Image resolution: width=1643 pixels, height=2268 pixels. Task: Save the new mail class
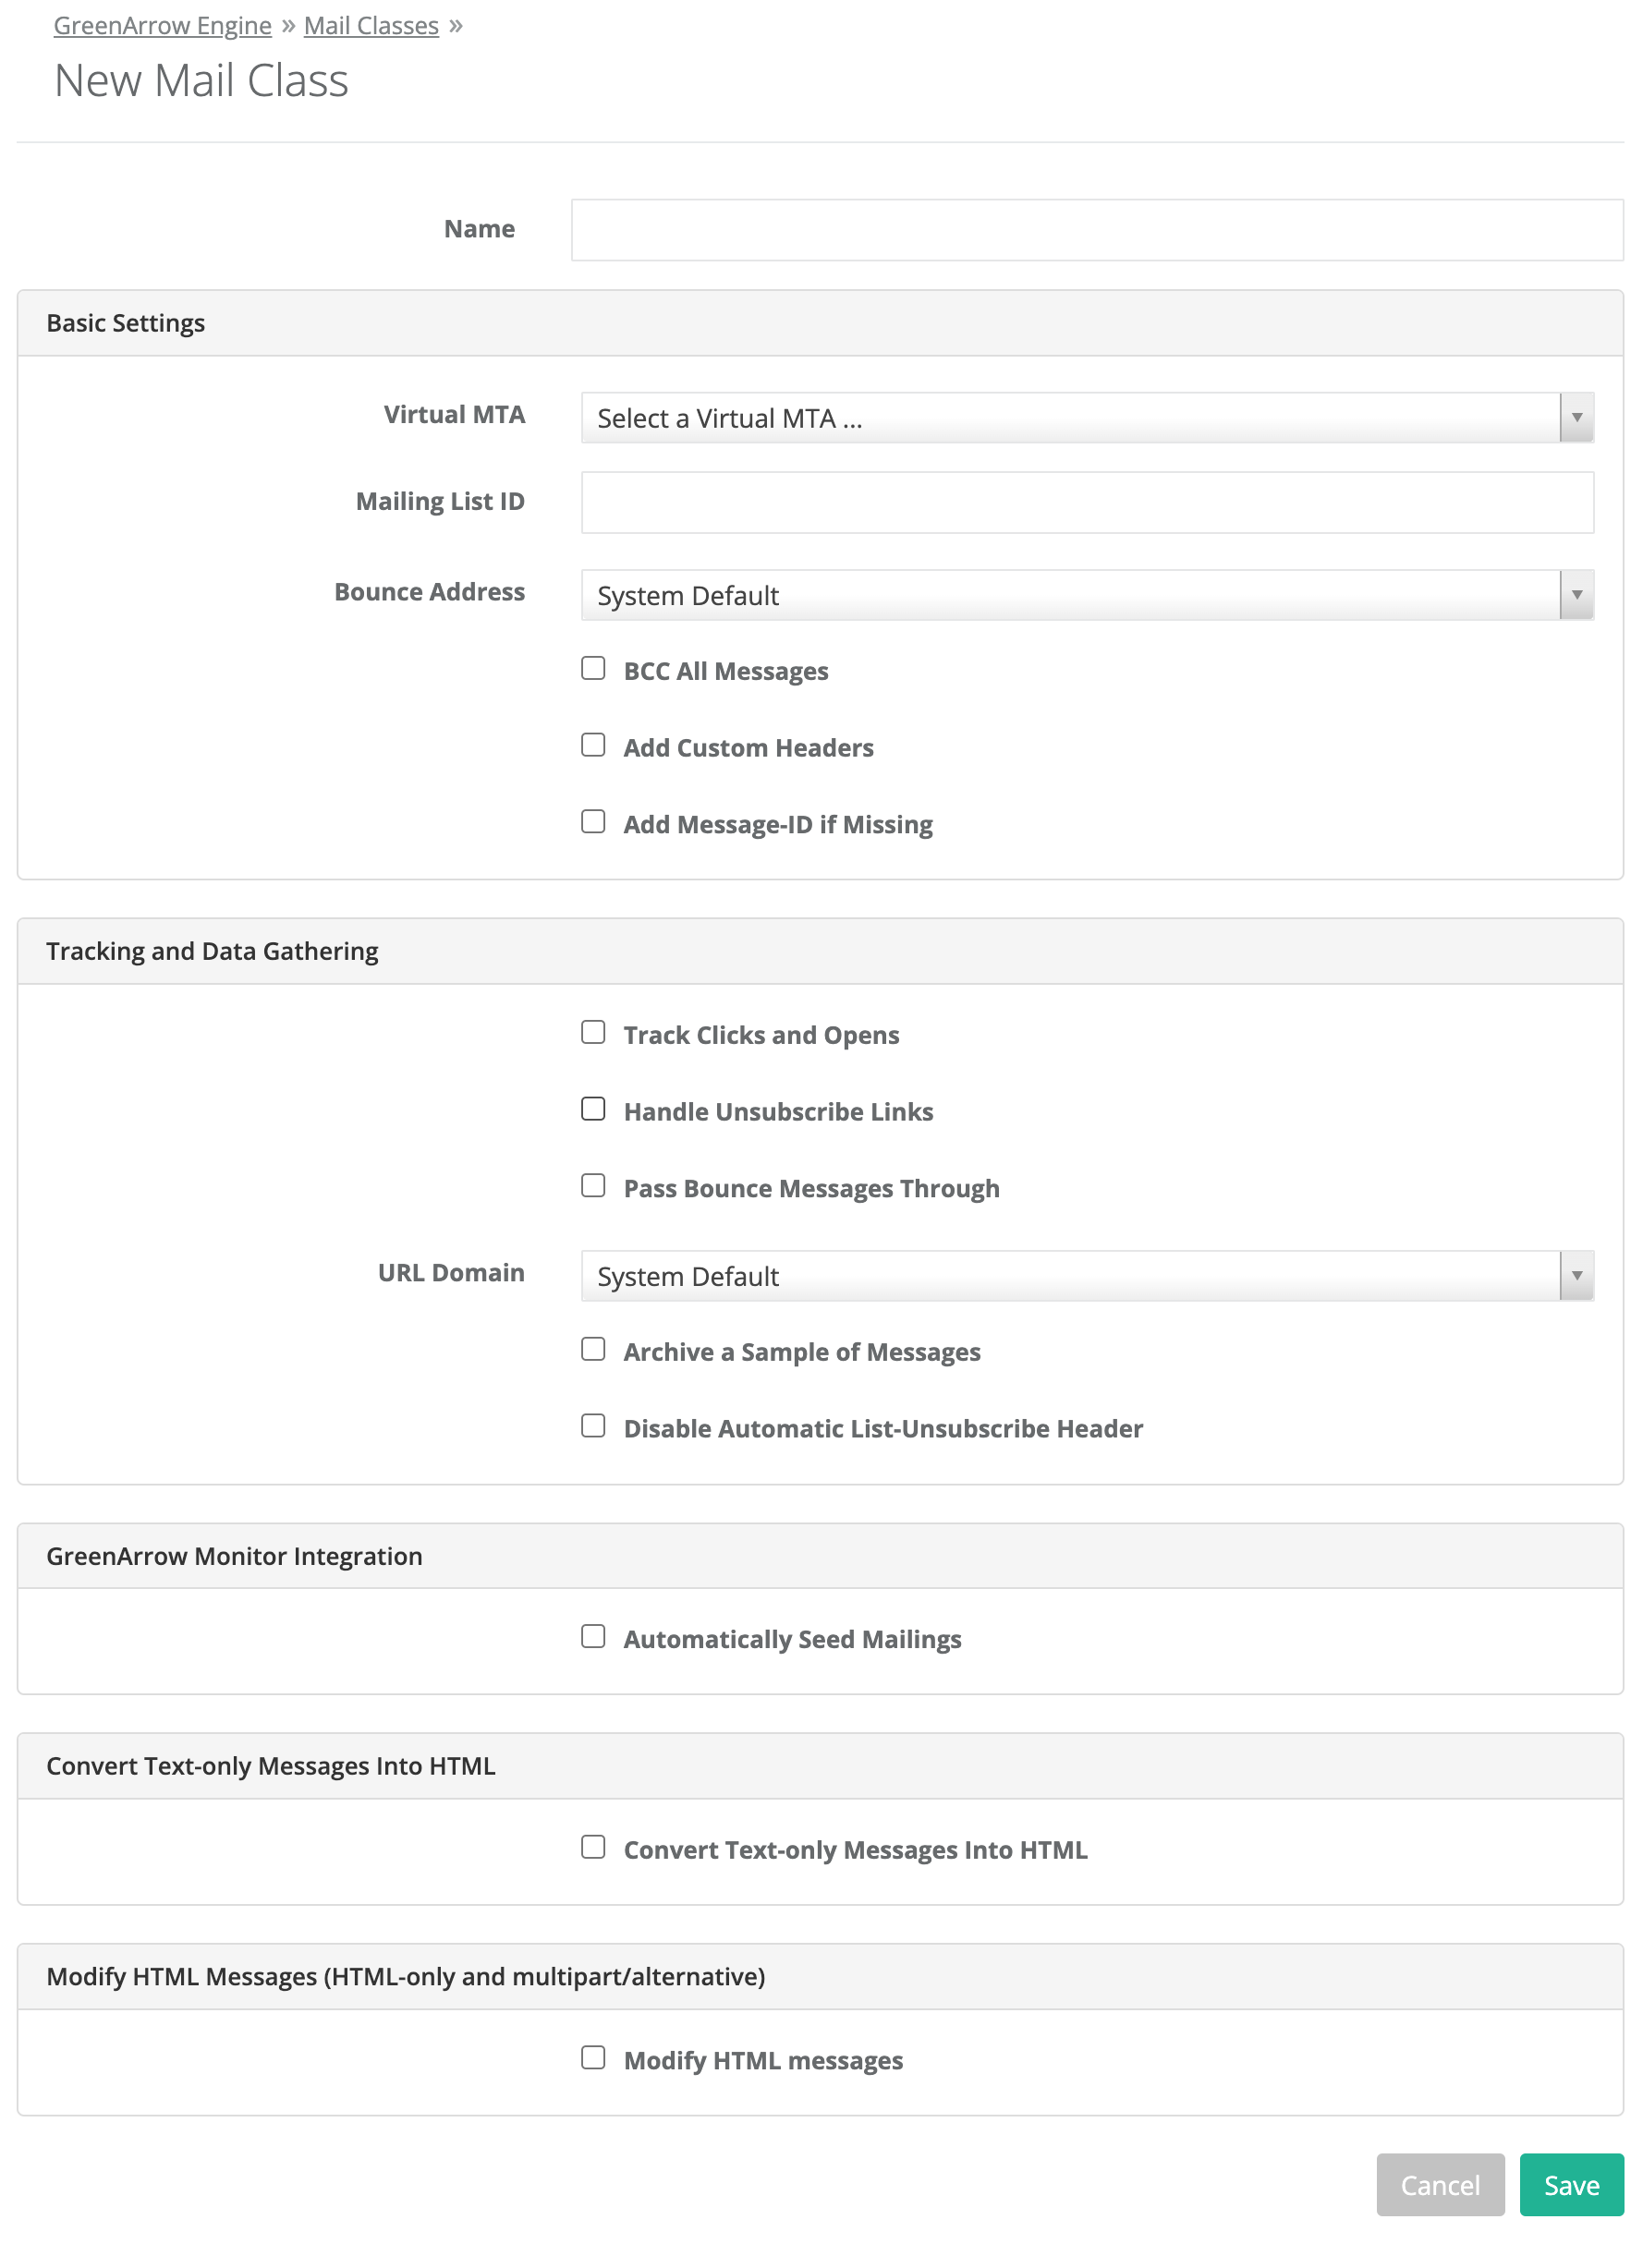[x=1570, y=2185]
